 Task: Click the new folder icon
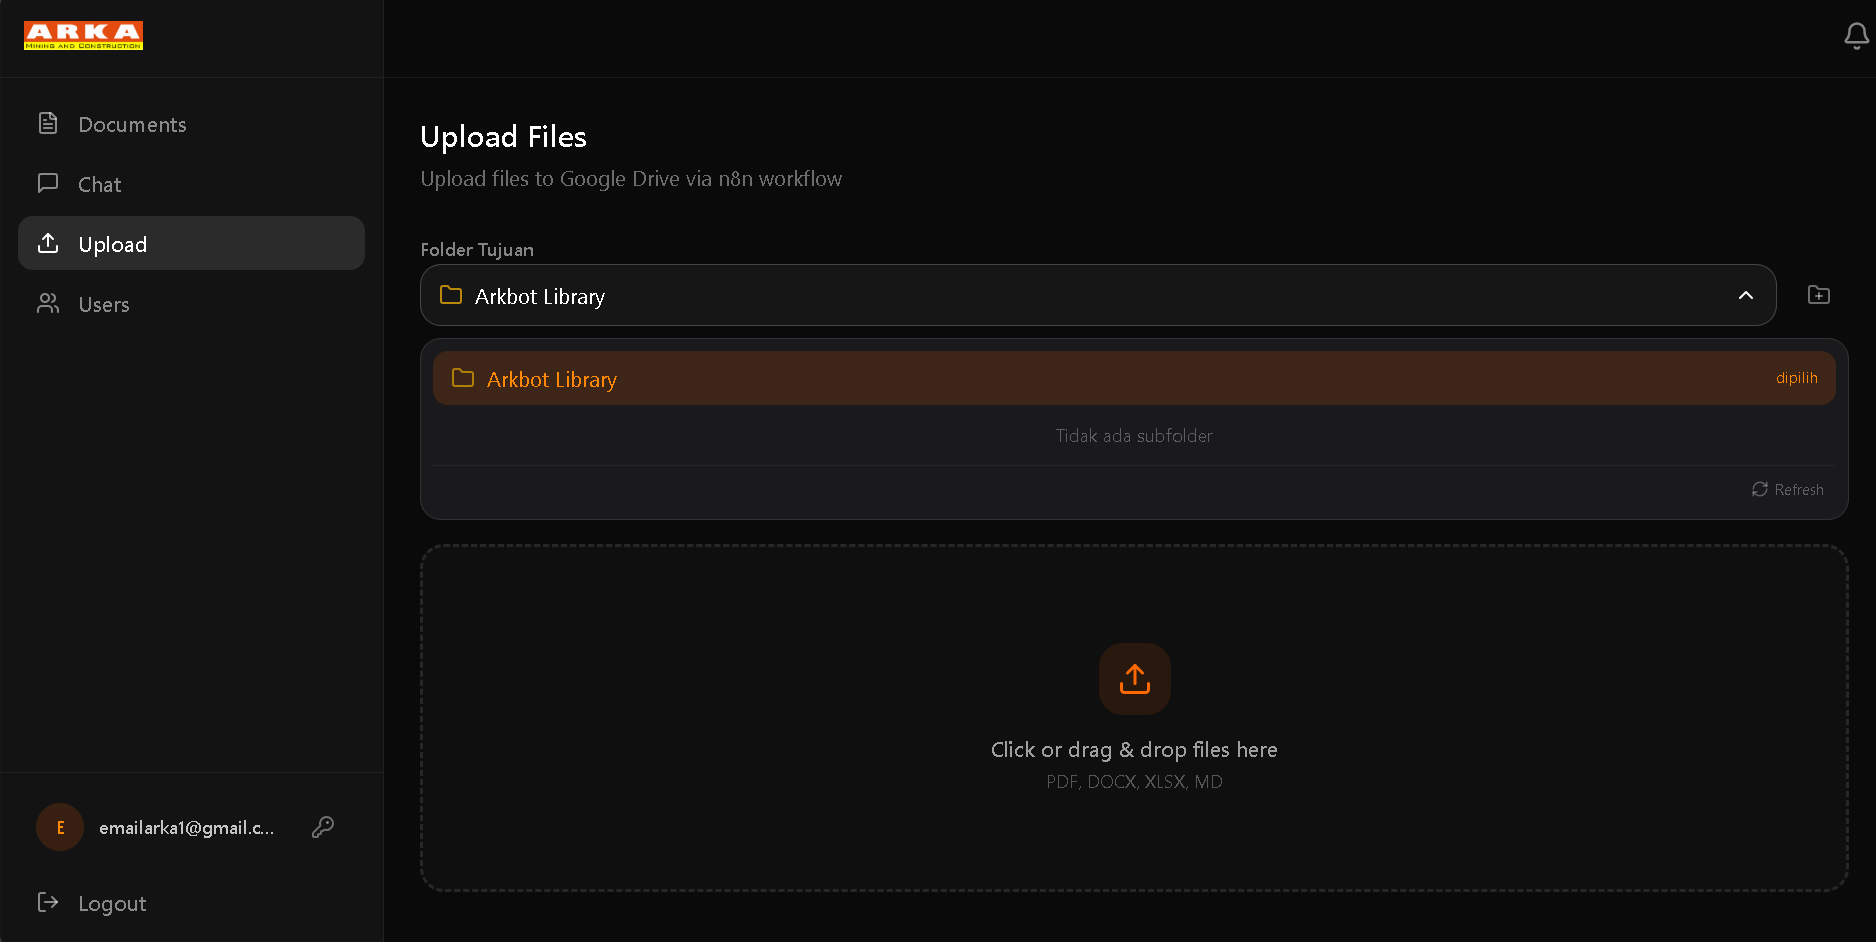pyautogui.click(x=1819, y=295)
